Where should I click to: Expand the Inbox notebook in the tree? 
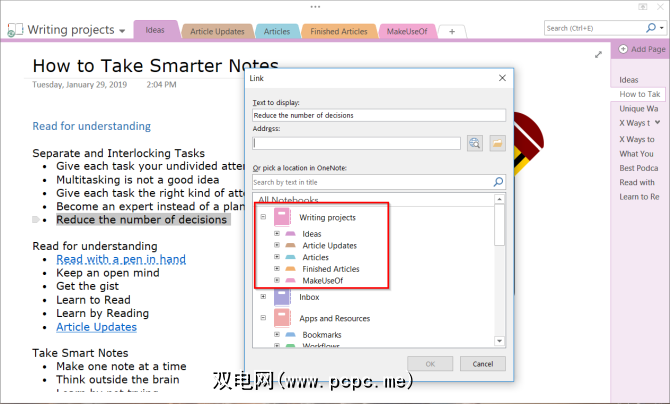coord(263,296)
